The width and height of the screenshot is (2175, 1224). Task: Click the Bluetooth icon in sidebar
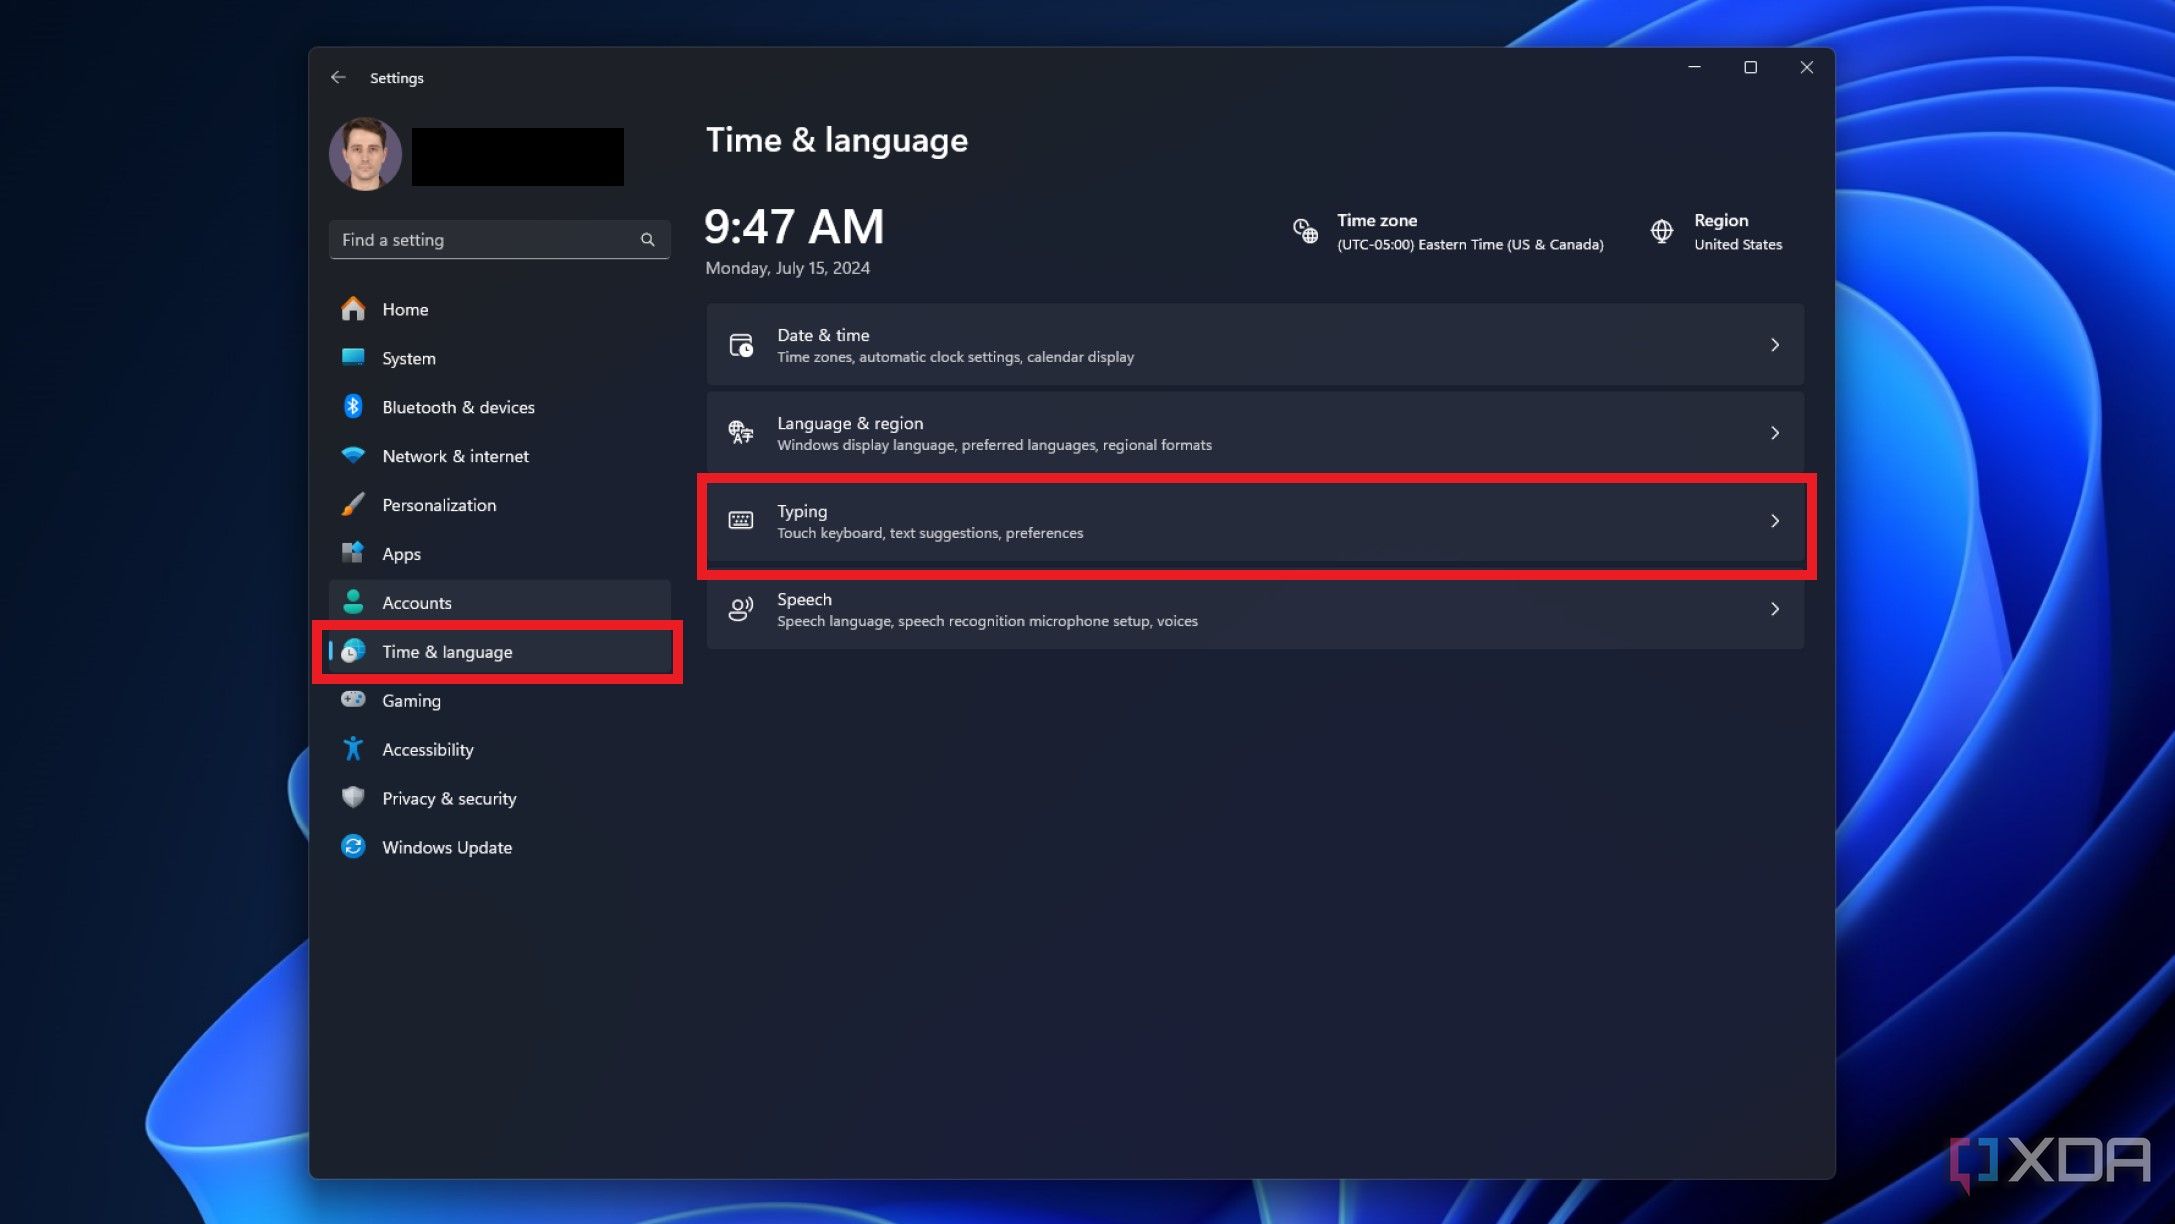click(353, 406)
